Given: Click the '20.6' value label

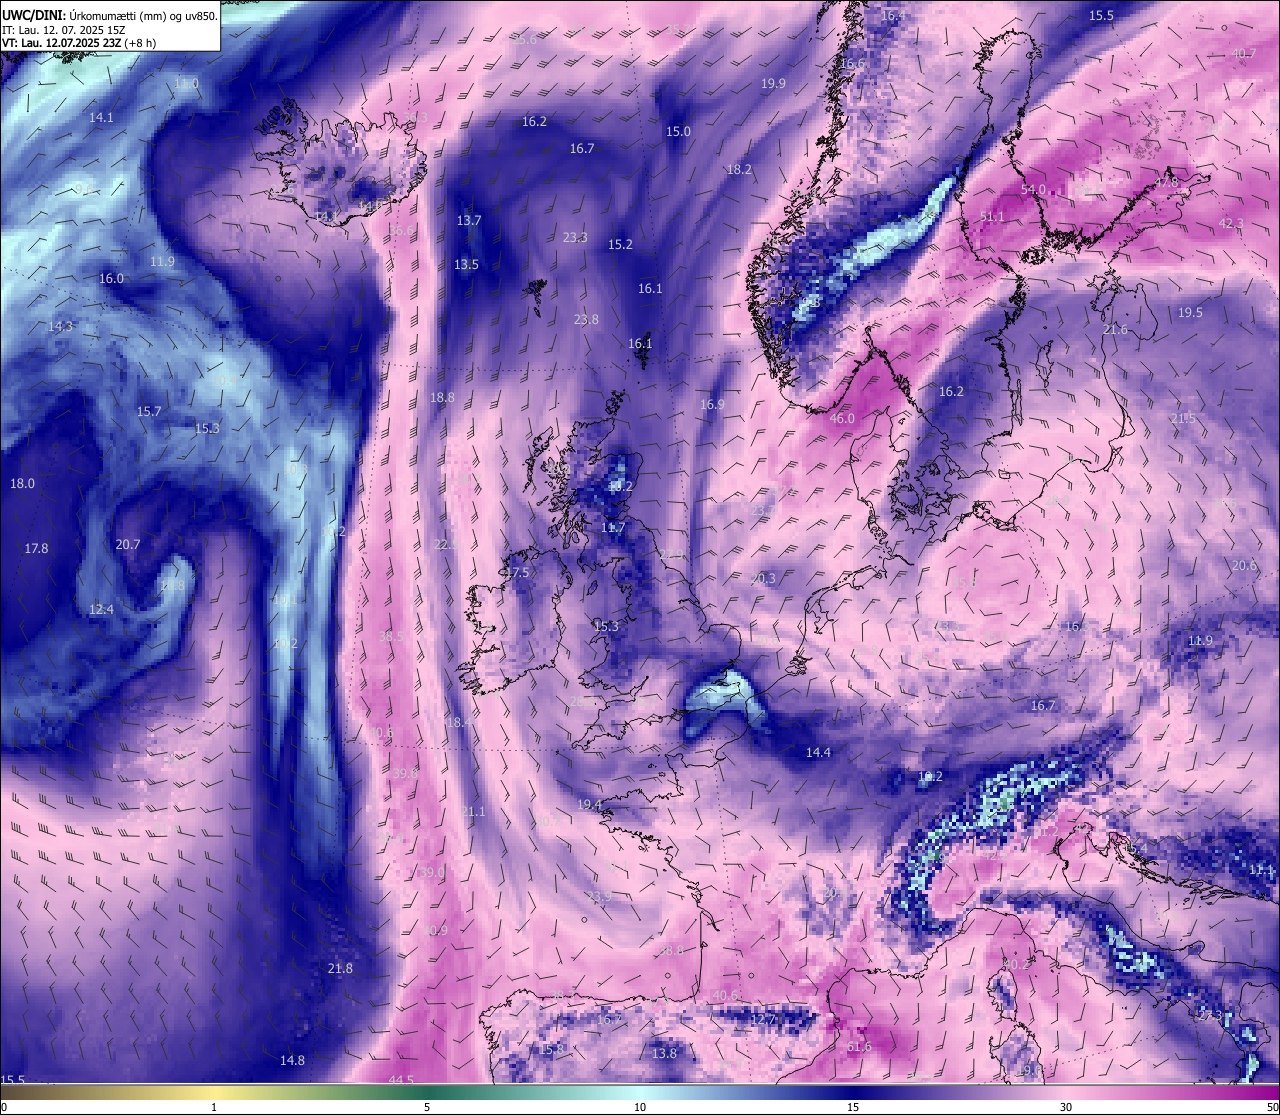Looking at the screenshot, I should 1244,566.
